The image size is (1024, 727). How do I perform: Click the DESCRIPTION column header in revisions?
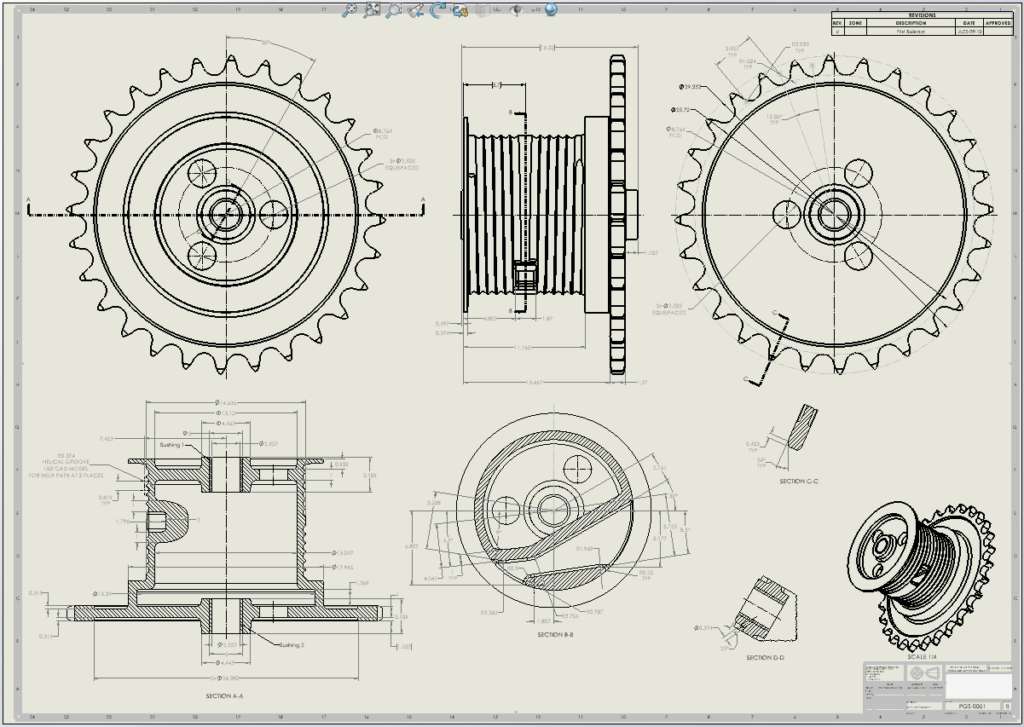coord(910,23)
